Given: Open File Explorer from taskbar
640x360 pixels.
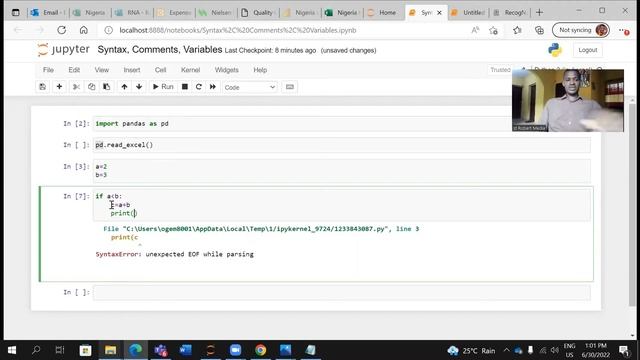Looking at the screenshot, I should click(110, 350).
